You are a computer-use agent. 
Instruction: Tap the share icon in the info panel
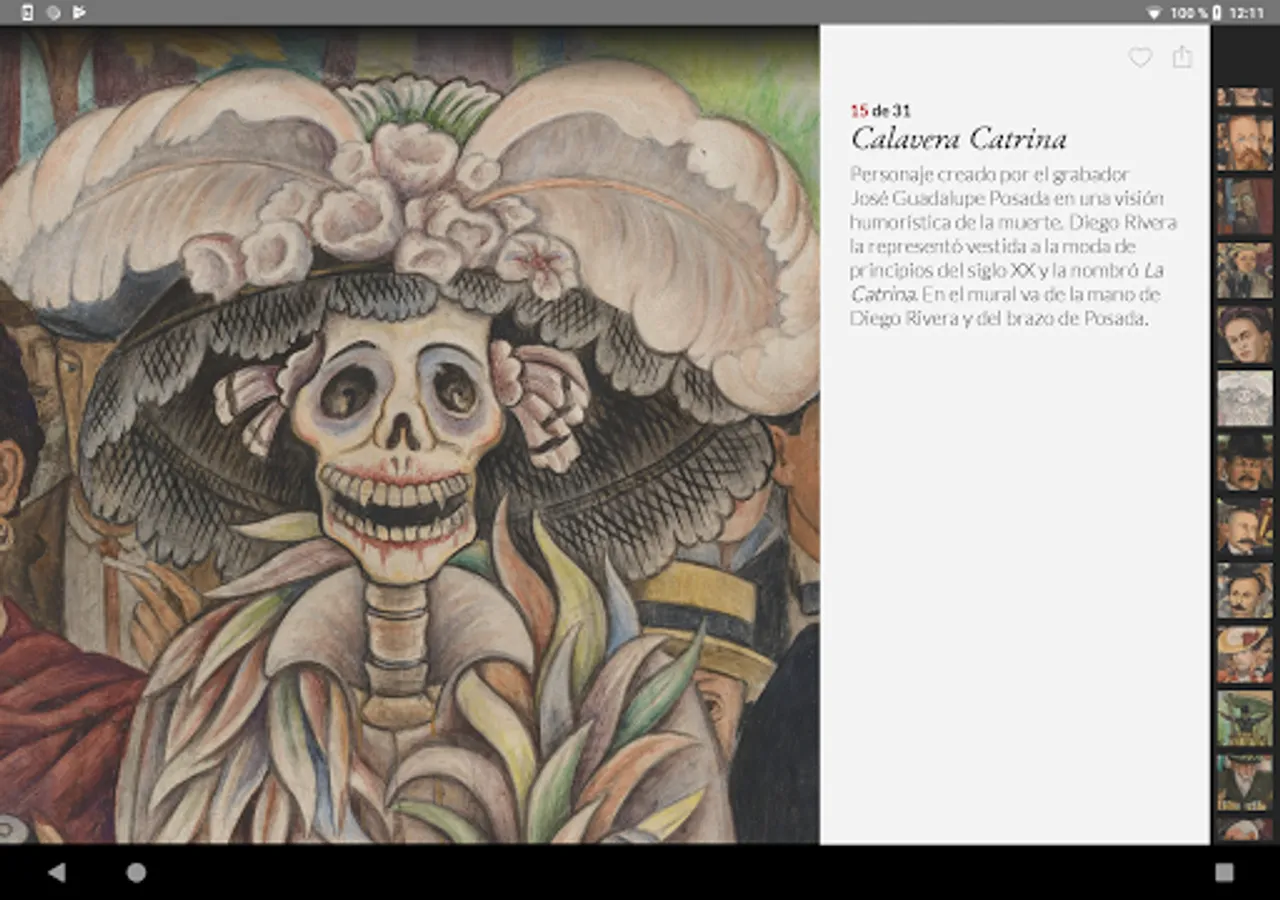click(x=1182, y=56)
